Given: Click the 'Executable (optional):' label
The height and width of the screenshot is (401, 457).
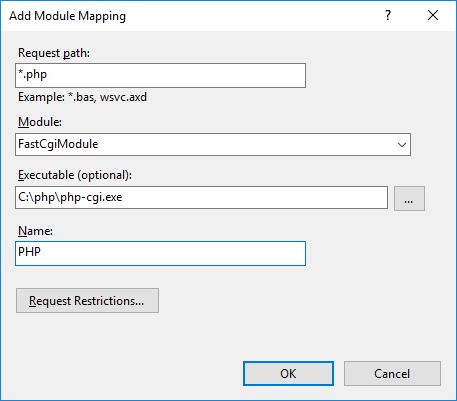Looking at the screenshot, I should 75,175.
